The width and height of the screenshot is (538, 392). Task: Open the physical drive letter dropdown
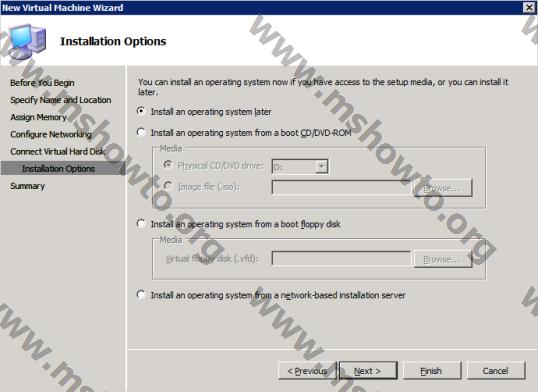click(x=300, y=167)
